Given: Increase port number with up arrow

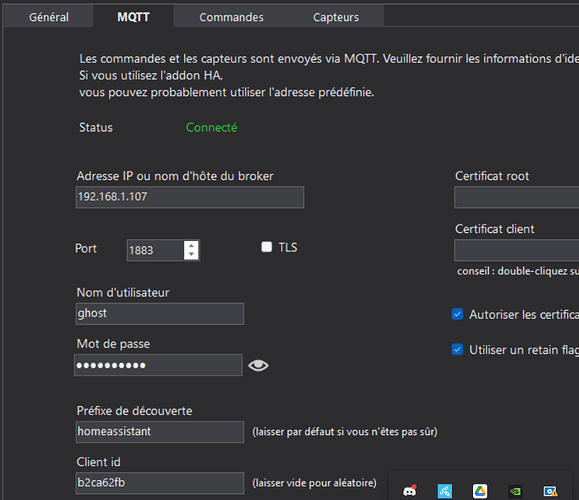Looking at the screenshot, I should [191, 246].
